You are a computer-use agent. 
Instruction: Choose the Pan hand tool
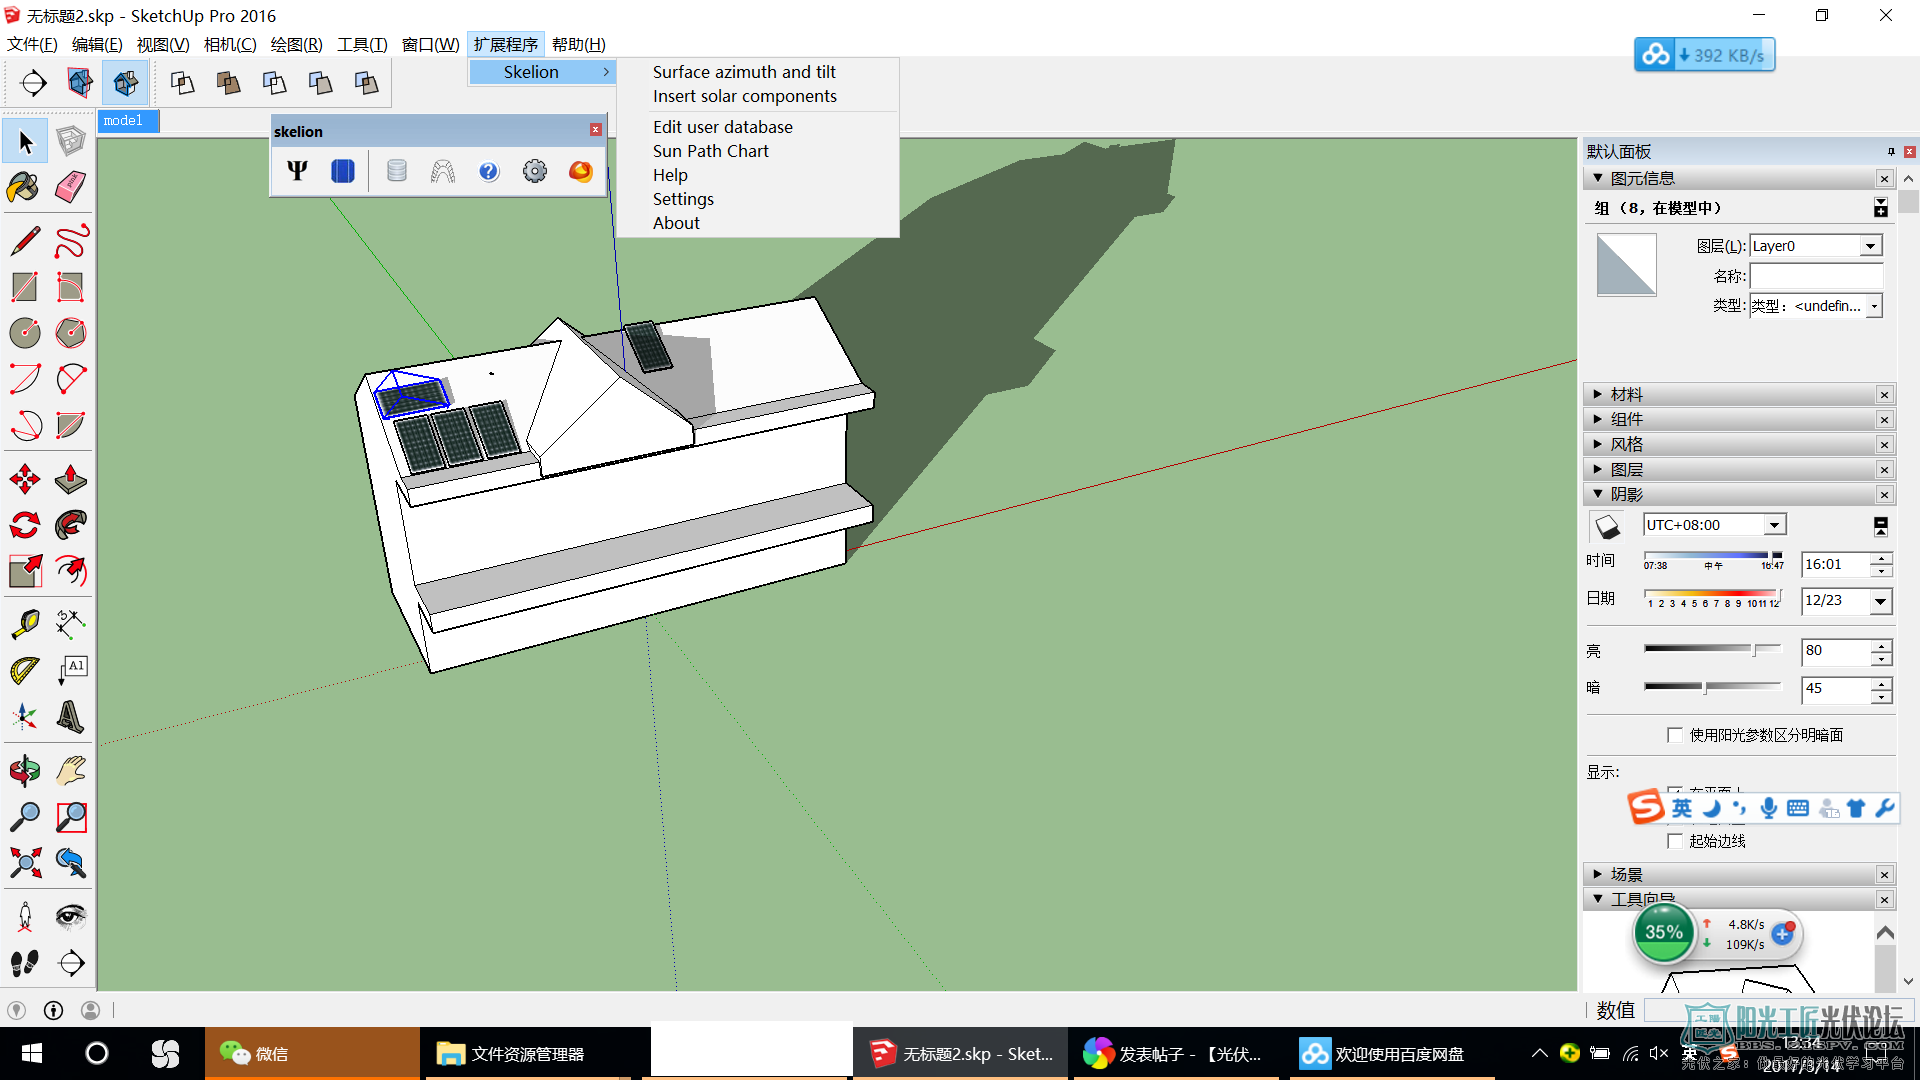[x=70, y=771]
